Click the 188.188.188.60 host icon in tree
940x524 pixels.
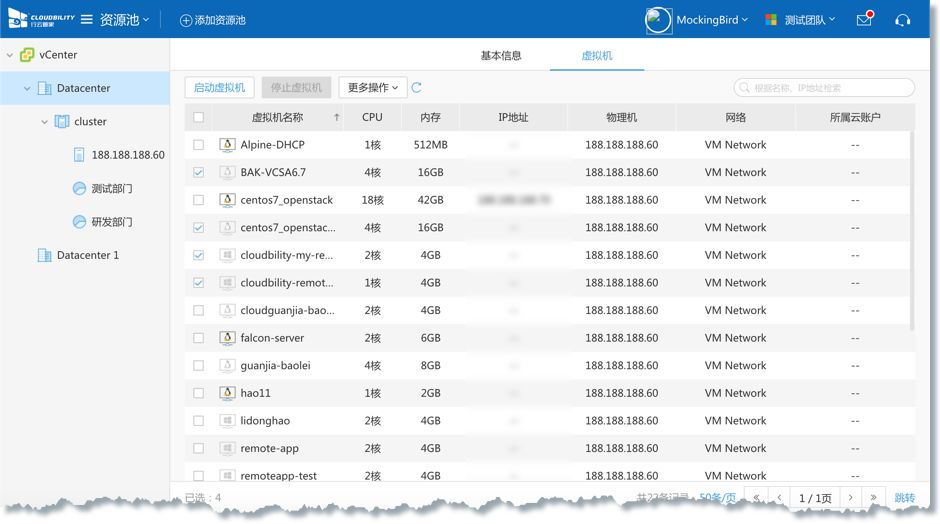(x=79, y=155)
